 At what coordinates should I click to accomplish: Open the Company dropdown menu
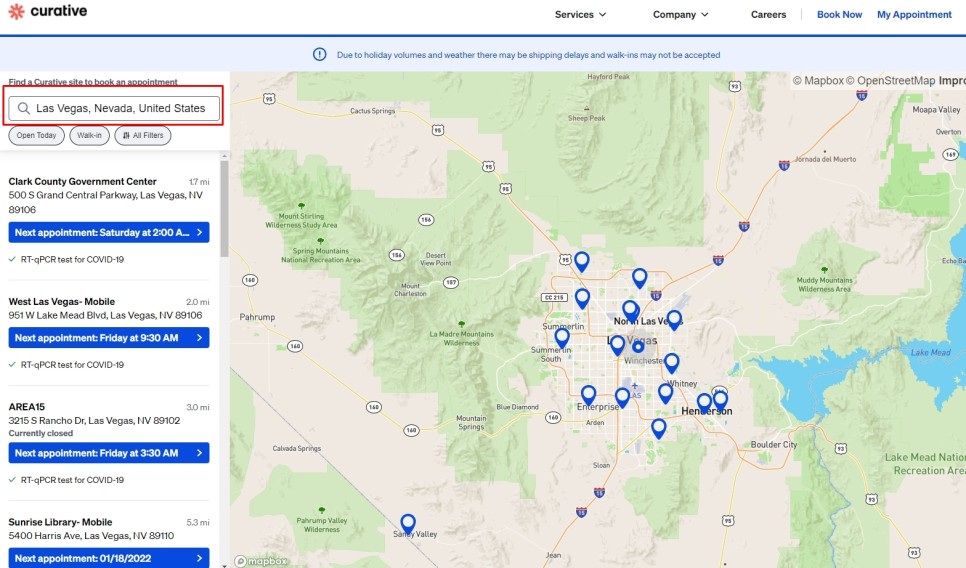pyautogui.click(x=681, y=15)
